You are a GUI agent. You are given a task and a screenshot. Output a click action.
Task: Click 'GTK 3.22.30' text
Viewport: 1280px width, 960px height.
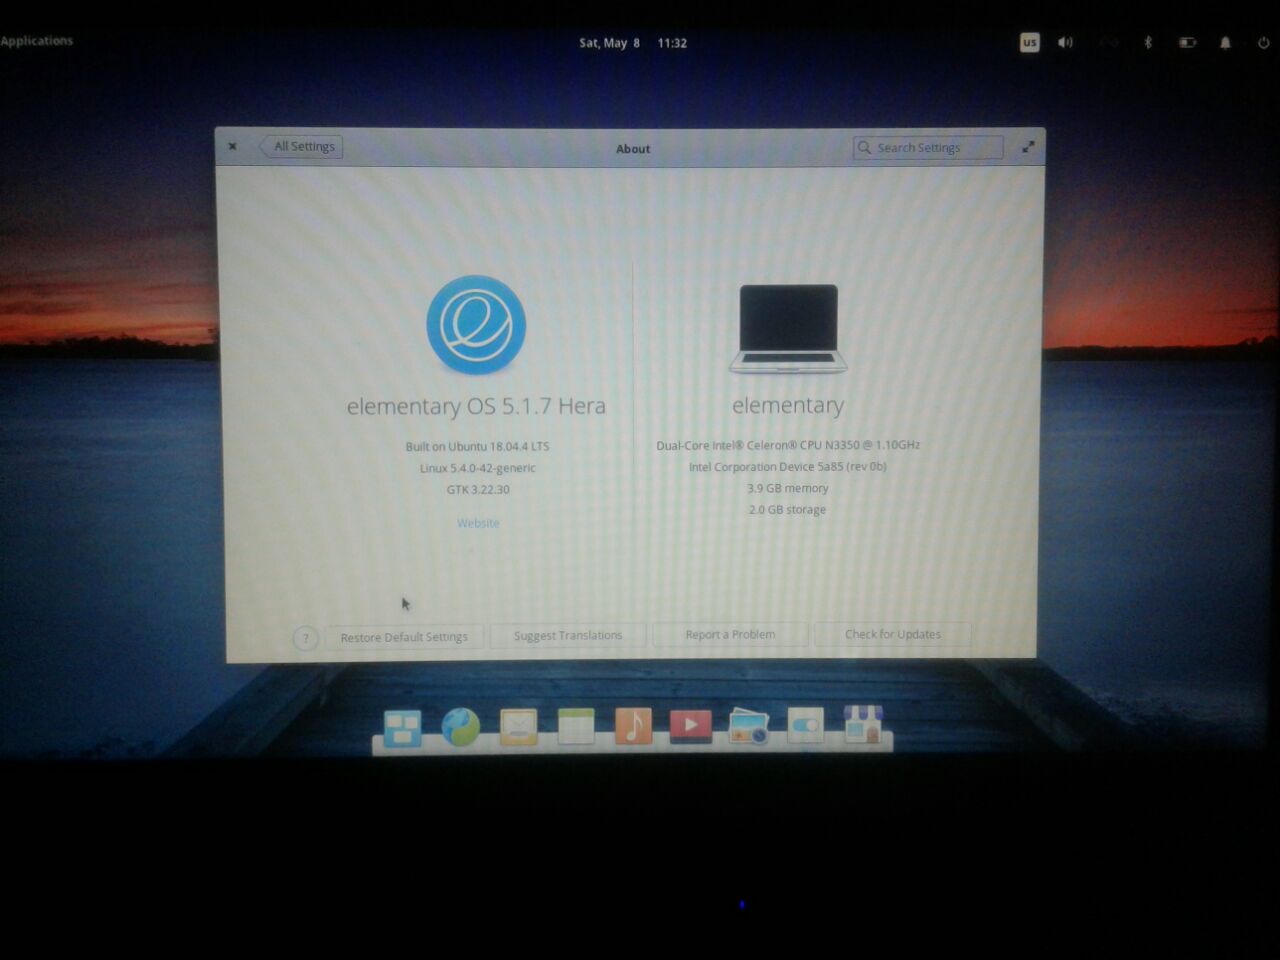[x=478, y=490]
